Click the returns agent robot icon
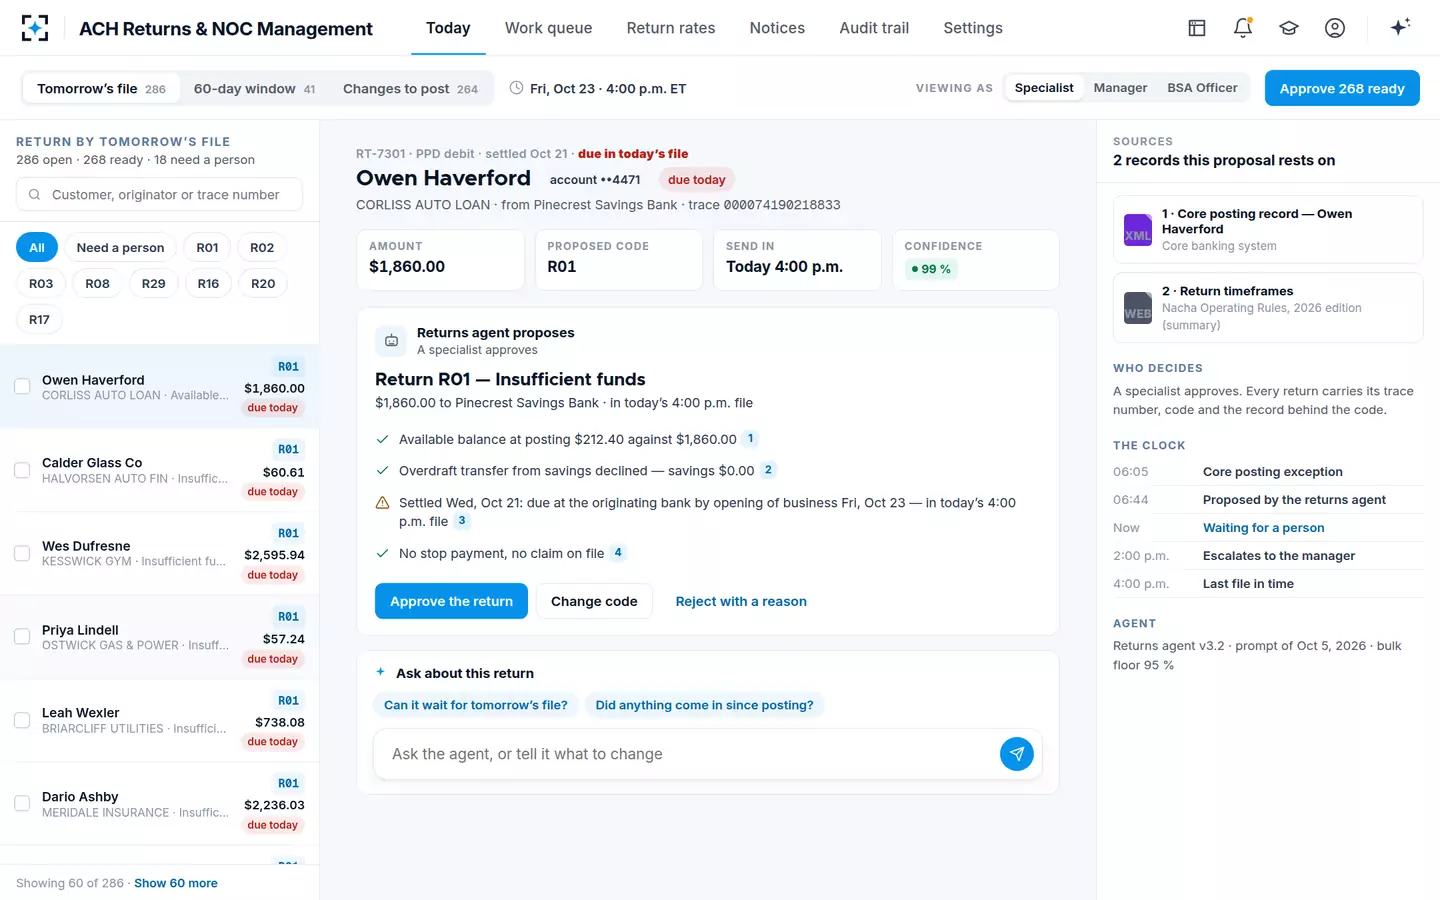The height and width of the screenshot is (900, 1440). click(x=391, y=341)
